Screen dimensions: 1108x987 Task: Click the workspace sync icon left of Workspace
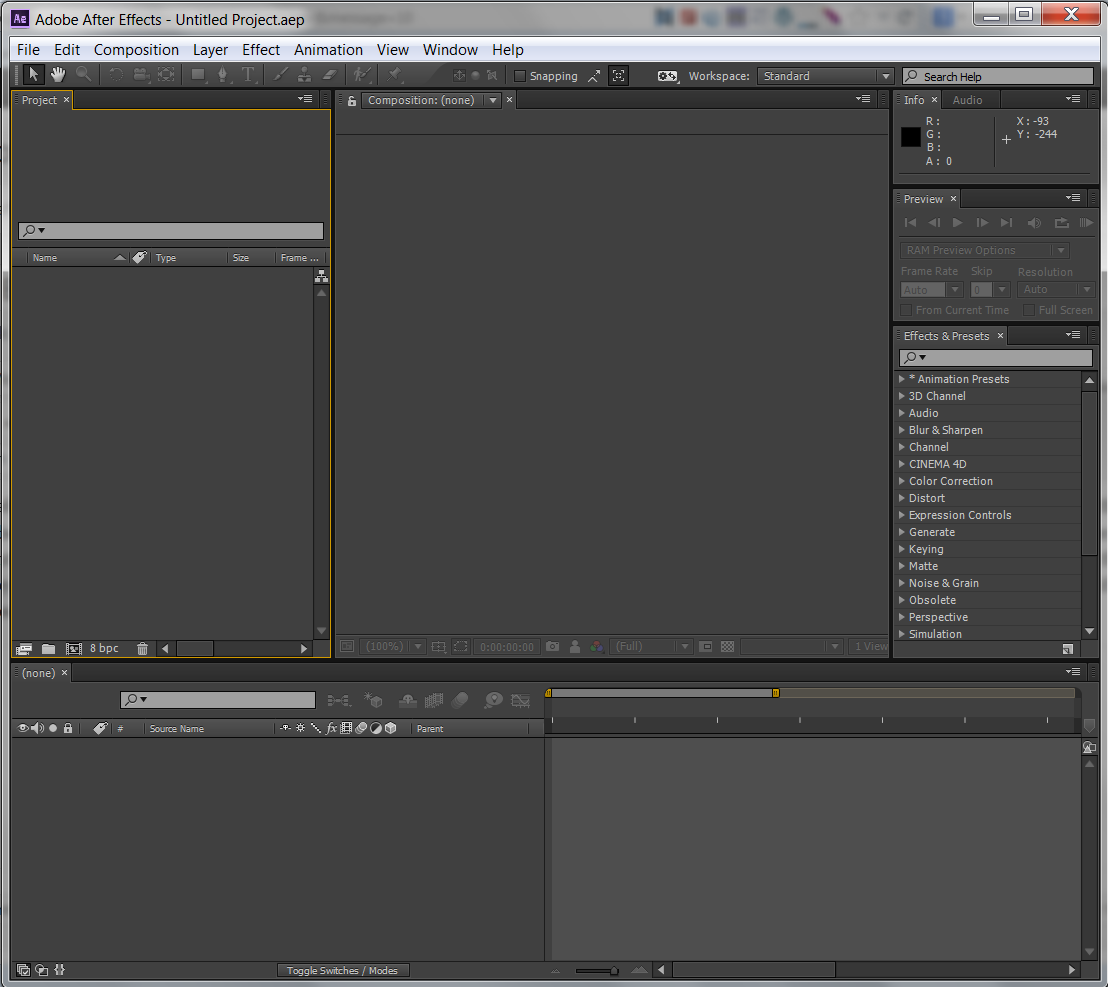point(668,76)
